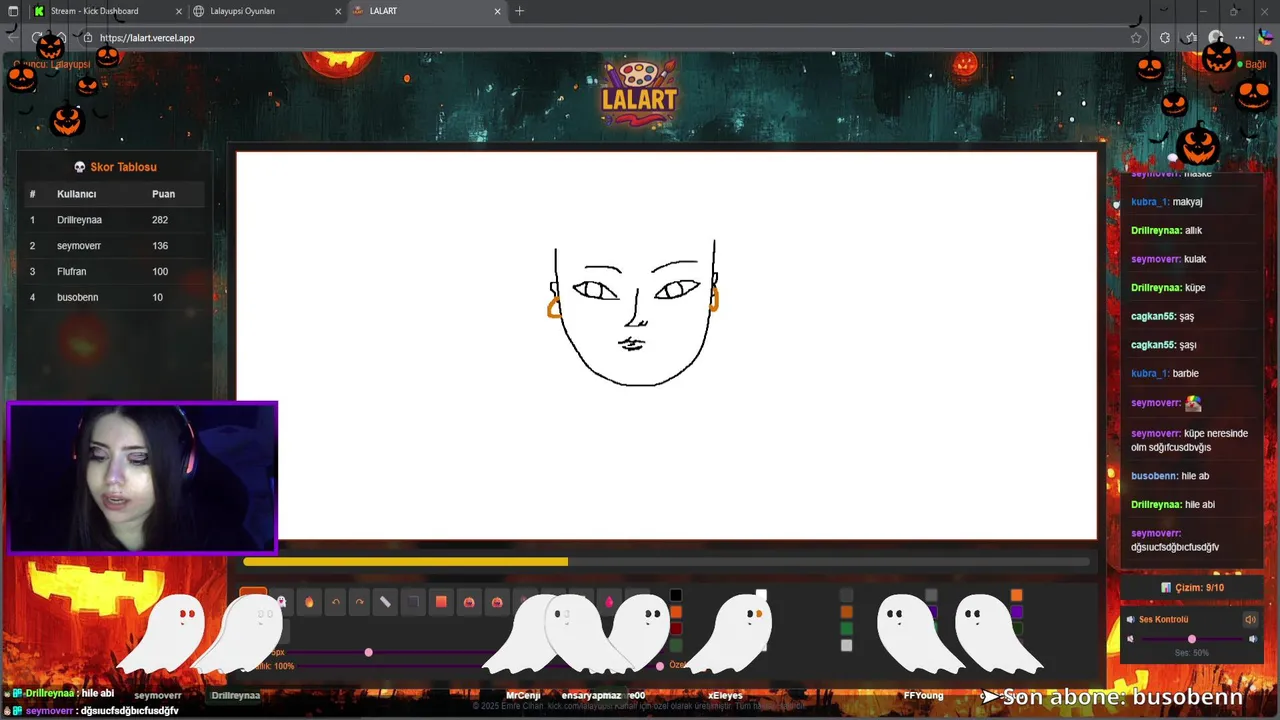This screenshot has width=1280, height=720.
Task: Click the Skor Tablosu title
Action: [123, 167]
